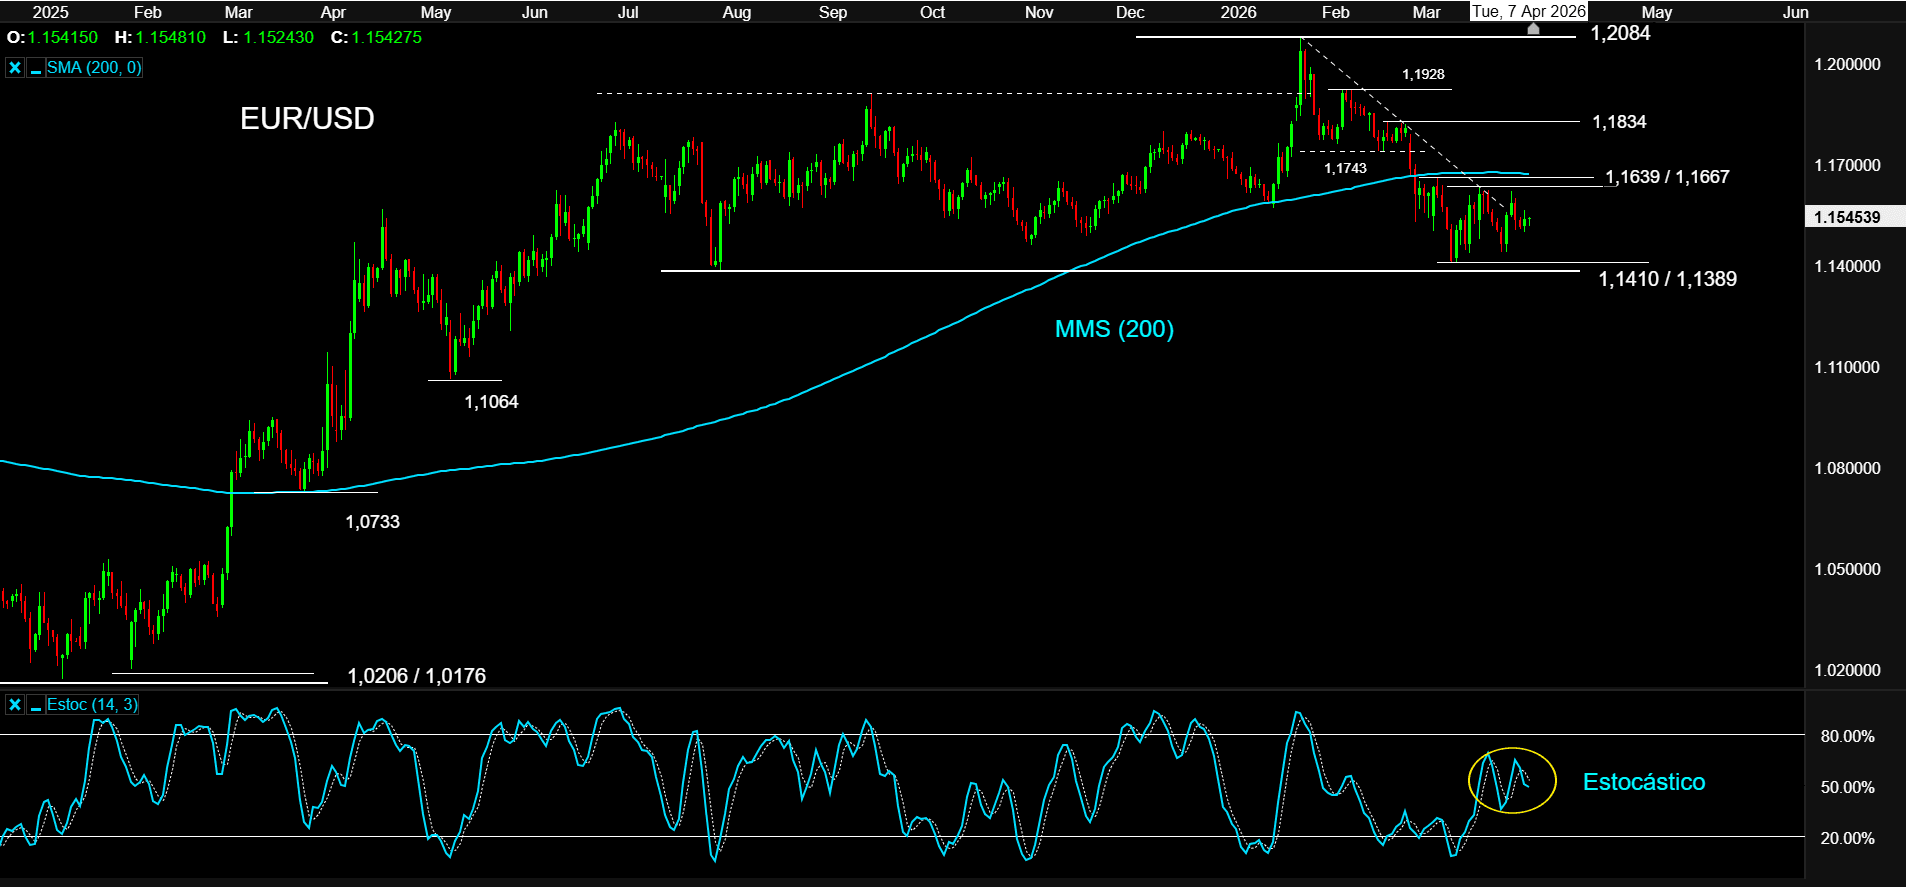Click the 1.050000 price axis label
1906x887 pixels.
(1847, 569)
